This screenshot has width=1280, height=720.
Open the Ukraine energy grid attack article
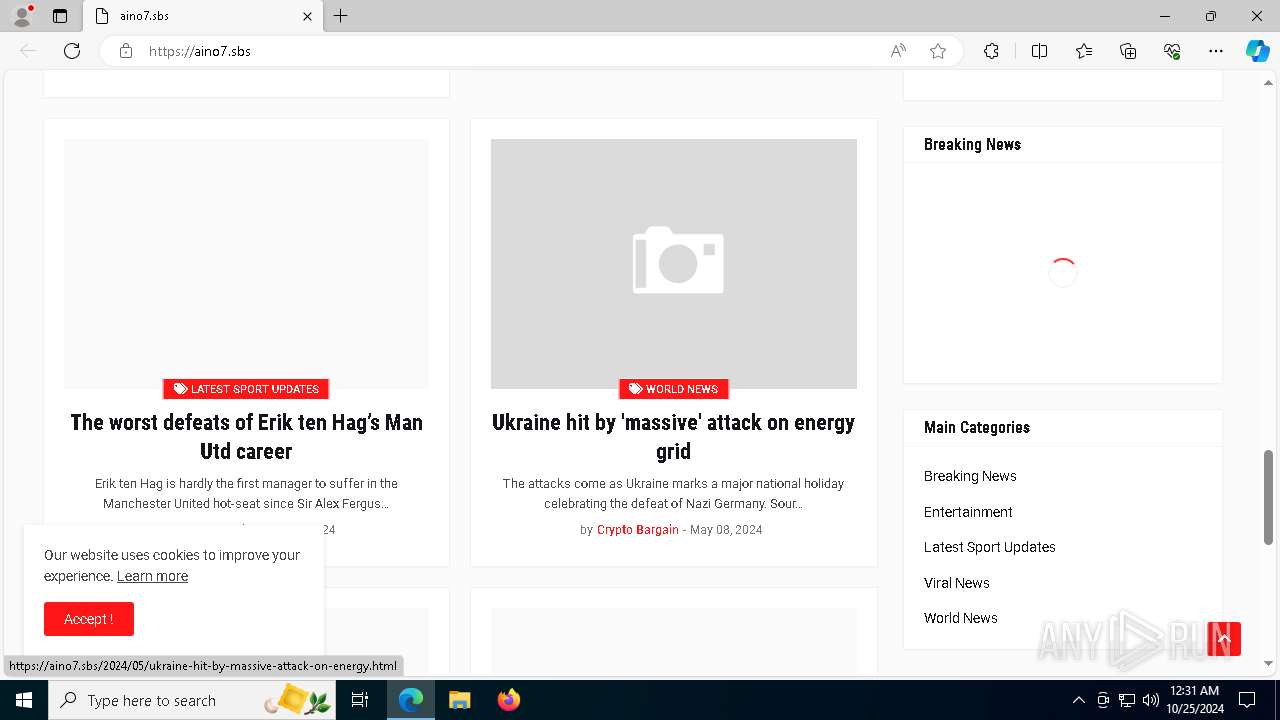tap(673, 436)
